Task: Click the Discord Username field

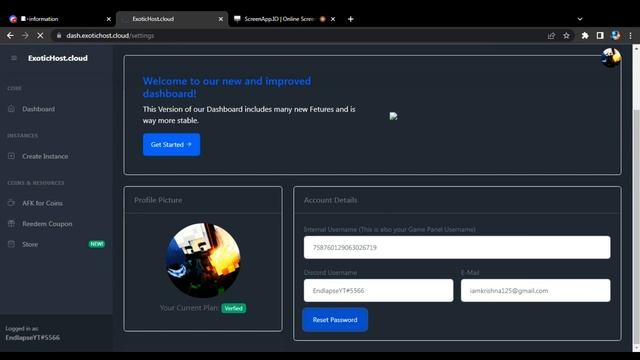Action: [x=378, y=291]
